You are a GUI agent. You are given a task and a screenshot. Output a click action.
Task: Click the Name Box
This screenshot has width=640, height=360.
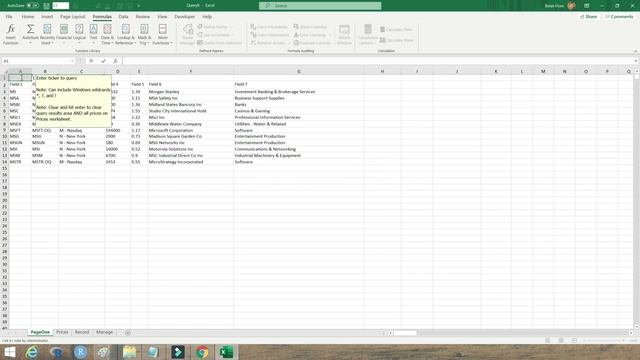(38, 61)
